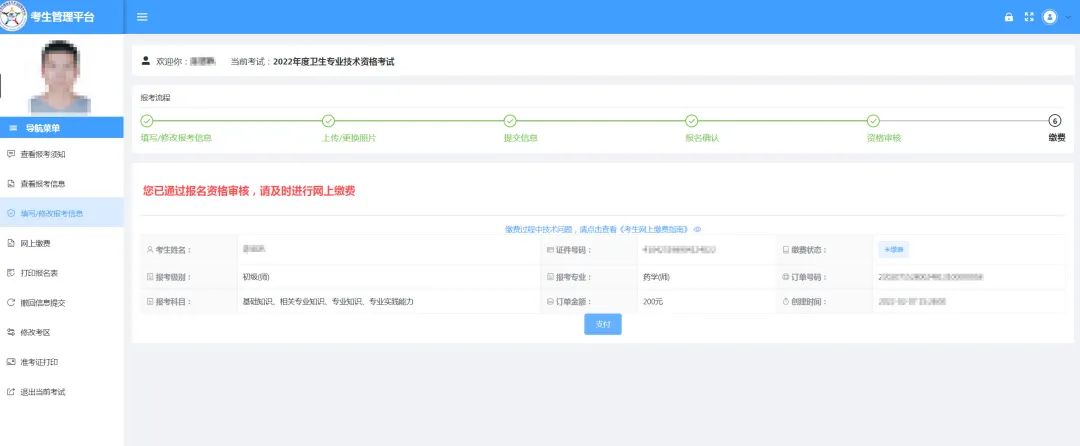Toggle fullscreen mode icon
This screenshot has width=1080, height=446.
1028,17
